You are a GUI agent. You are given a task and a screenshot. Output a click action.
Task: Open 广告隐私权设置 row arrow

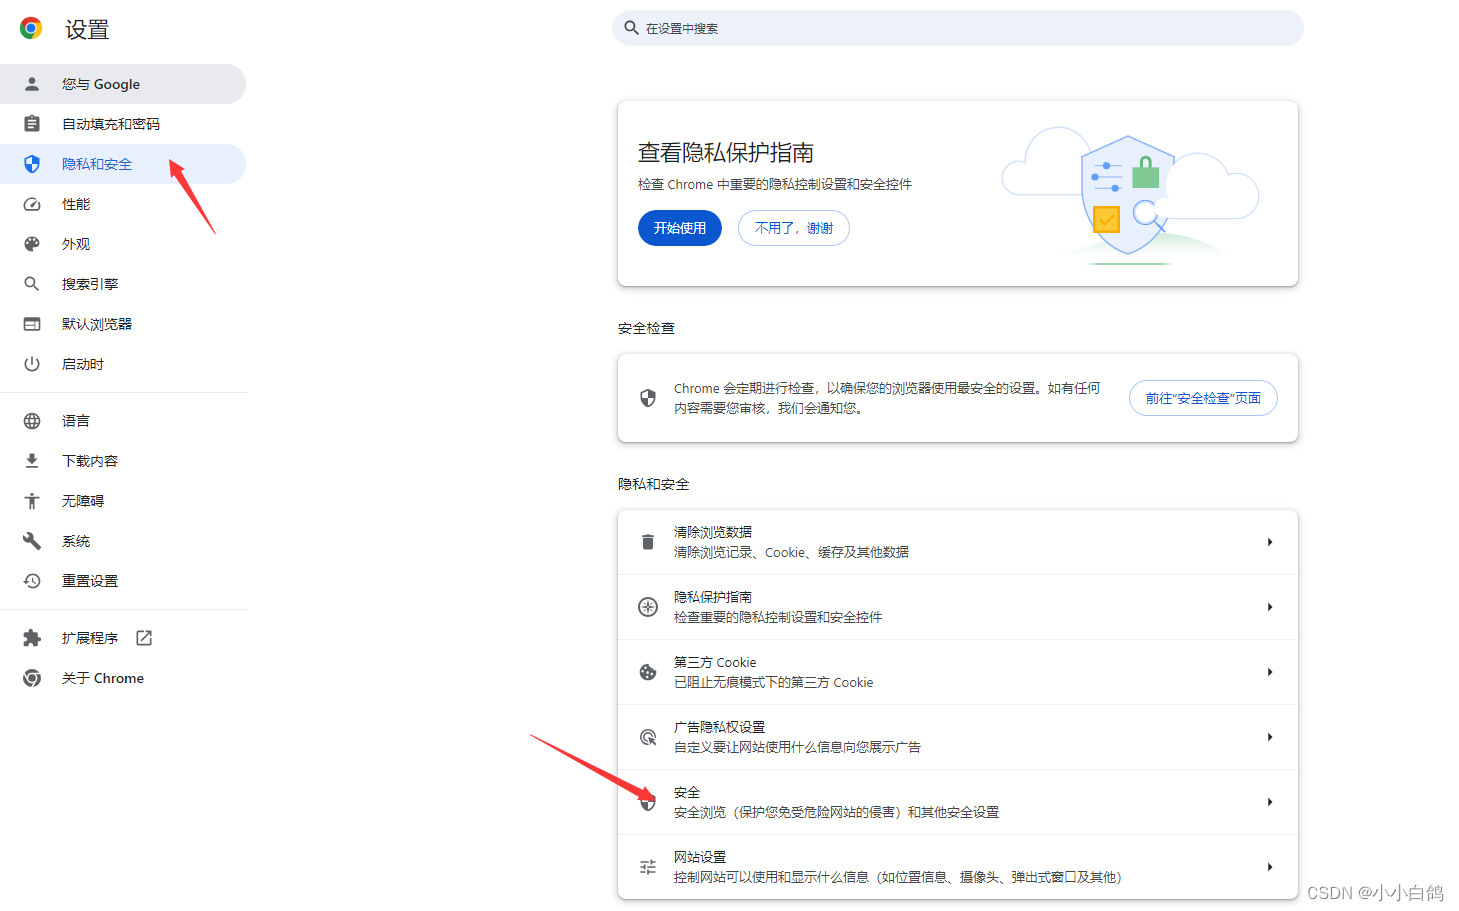coord(1270,737)
